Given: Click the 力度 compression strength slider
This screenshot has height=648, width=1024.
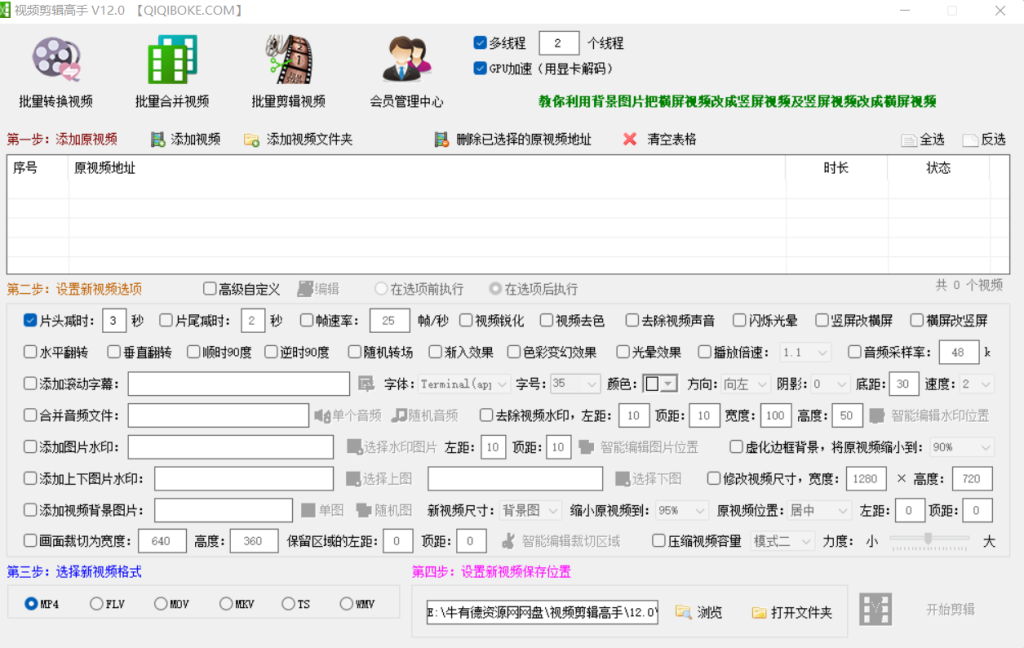Looking at the screenshot, I should [928, 541].
